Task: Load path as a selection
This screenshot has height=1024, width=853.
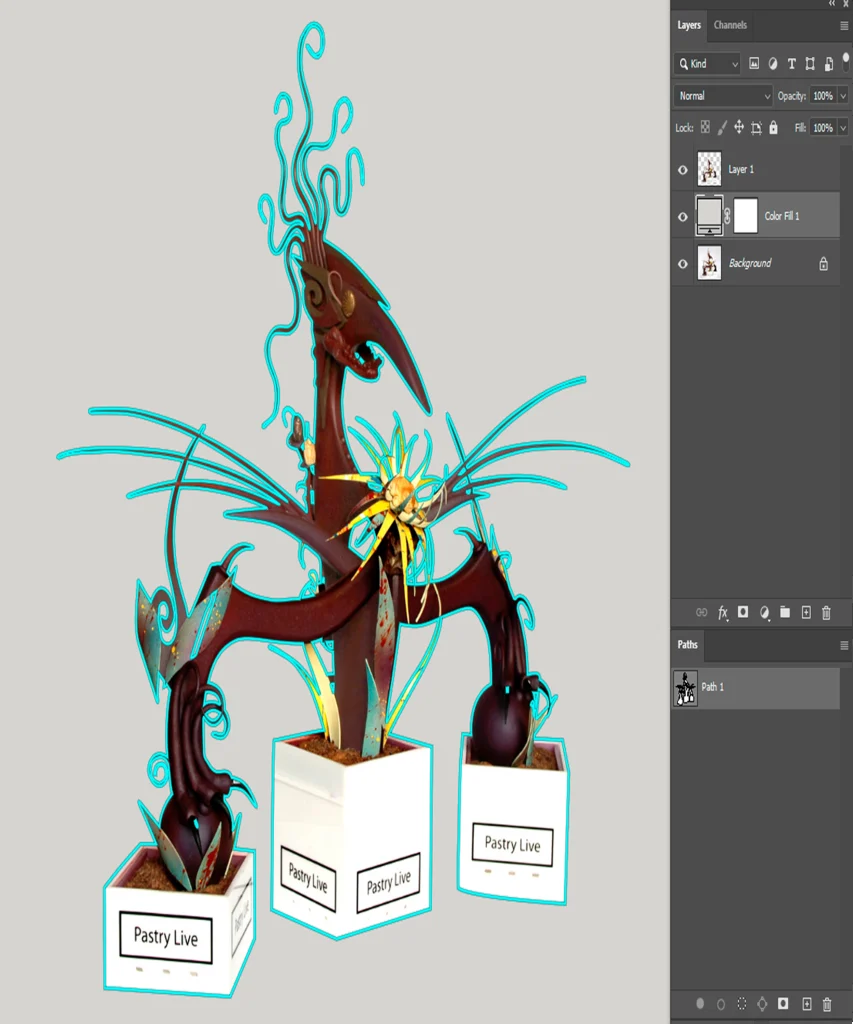Action: pyautogui.click(x=741, y=1004)
